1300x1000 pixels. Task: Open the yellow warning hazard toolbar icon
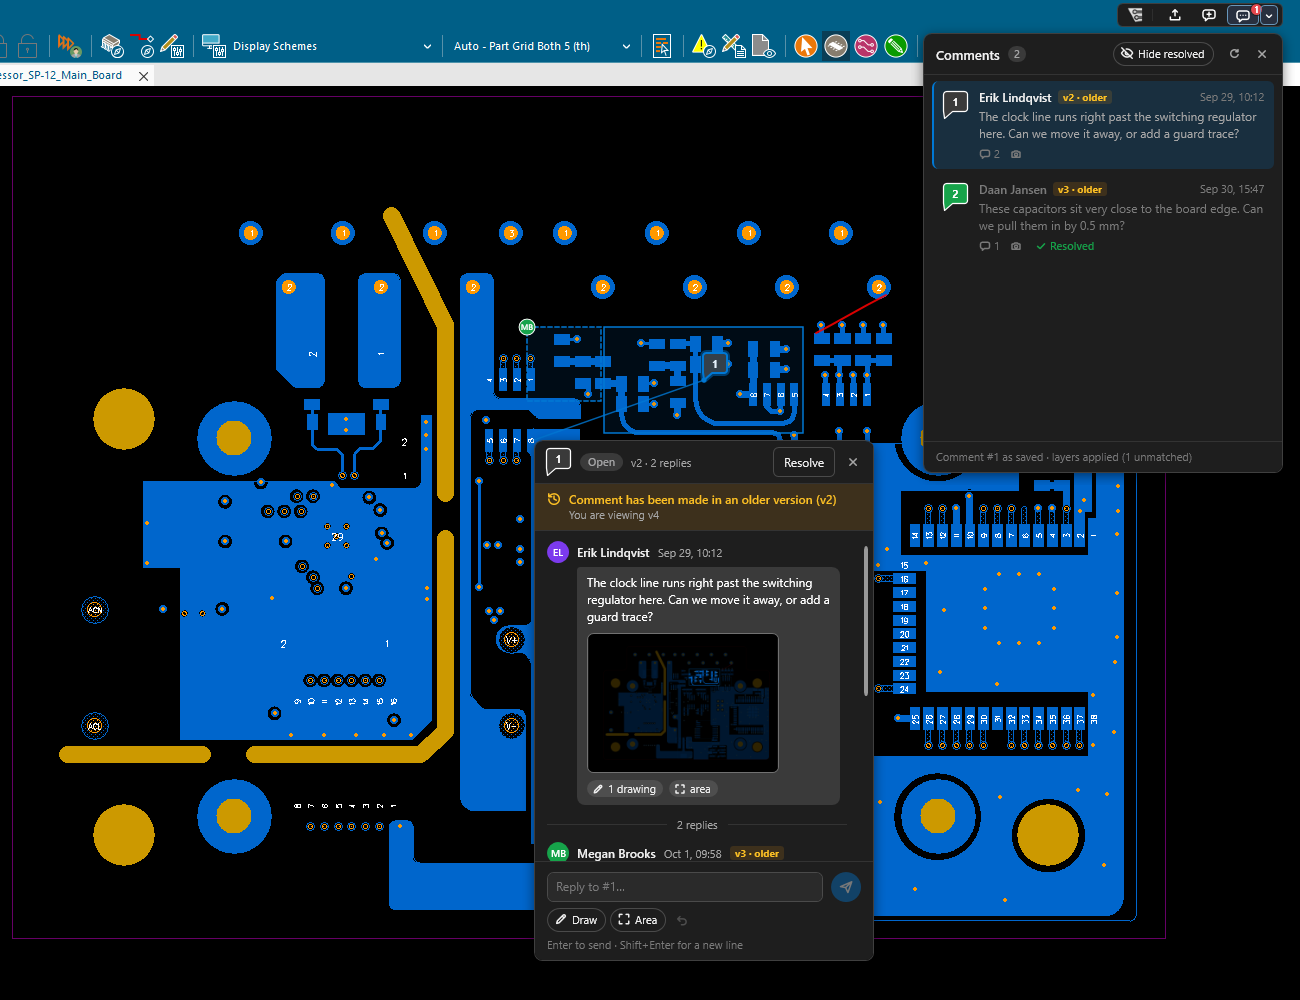(x=704, y=46)
